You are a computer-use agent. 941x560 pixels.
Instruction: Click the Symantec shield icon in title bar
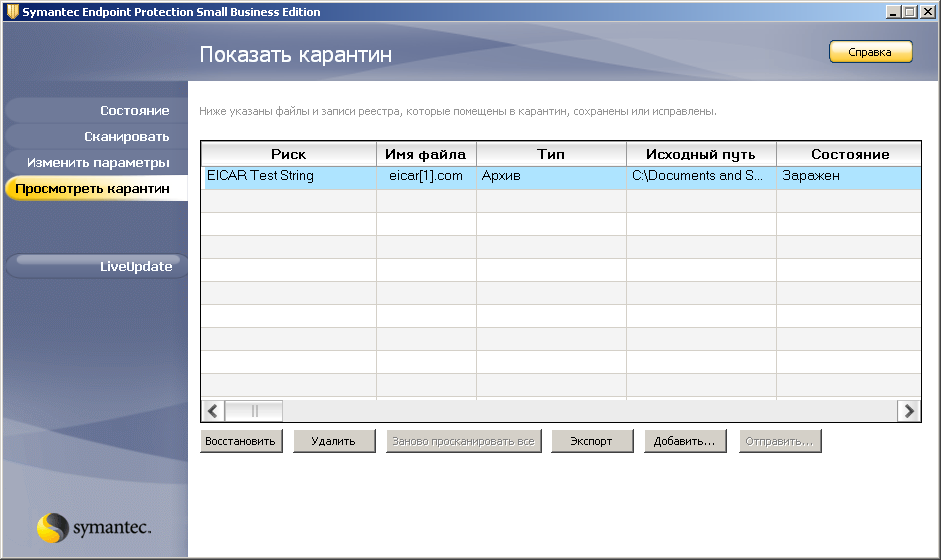click(12, 11)
